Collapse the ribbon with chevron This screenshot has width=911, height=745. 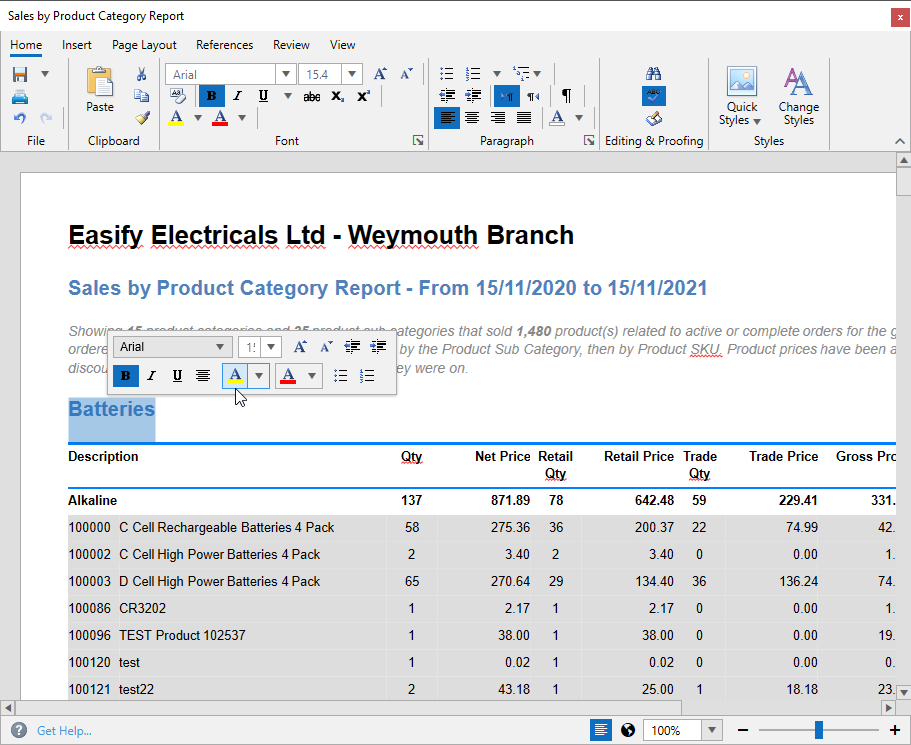(899, 141)
